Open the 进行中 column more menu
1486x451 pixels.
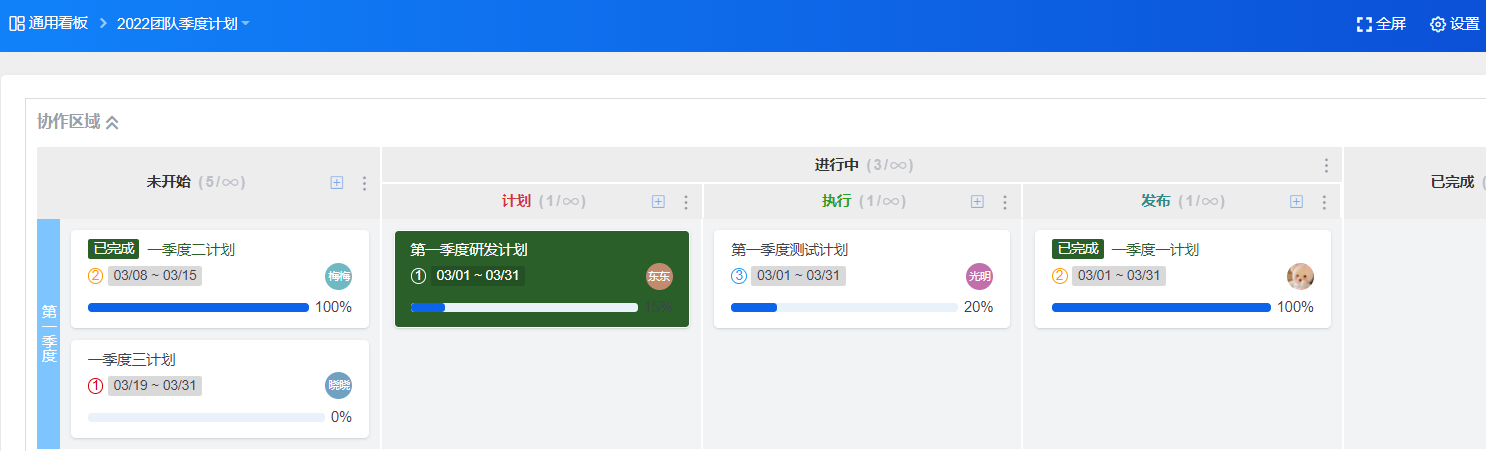point(1326,165)
